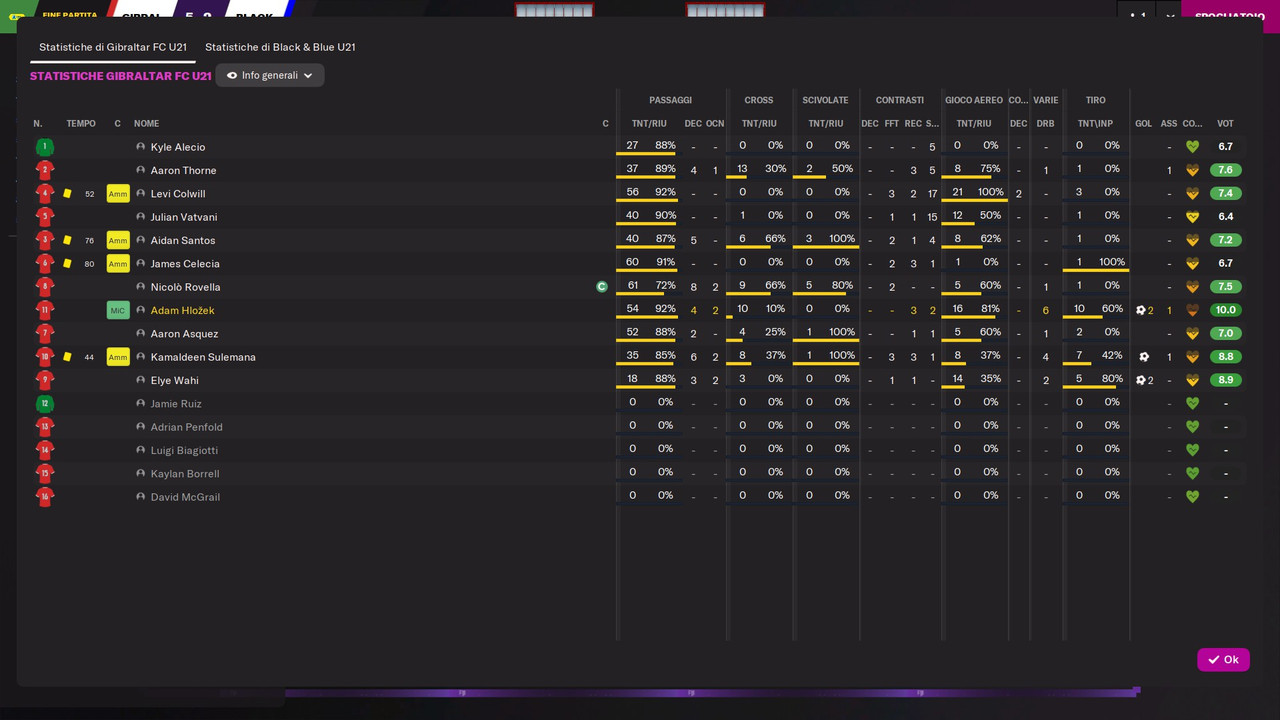1280x720 pixels.
Task: Sort by the DRB column header
Action: click(1045, 124)
